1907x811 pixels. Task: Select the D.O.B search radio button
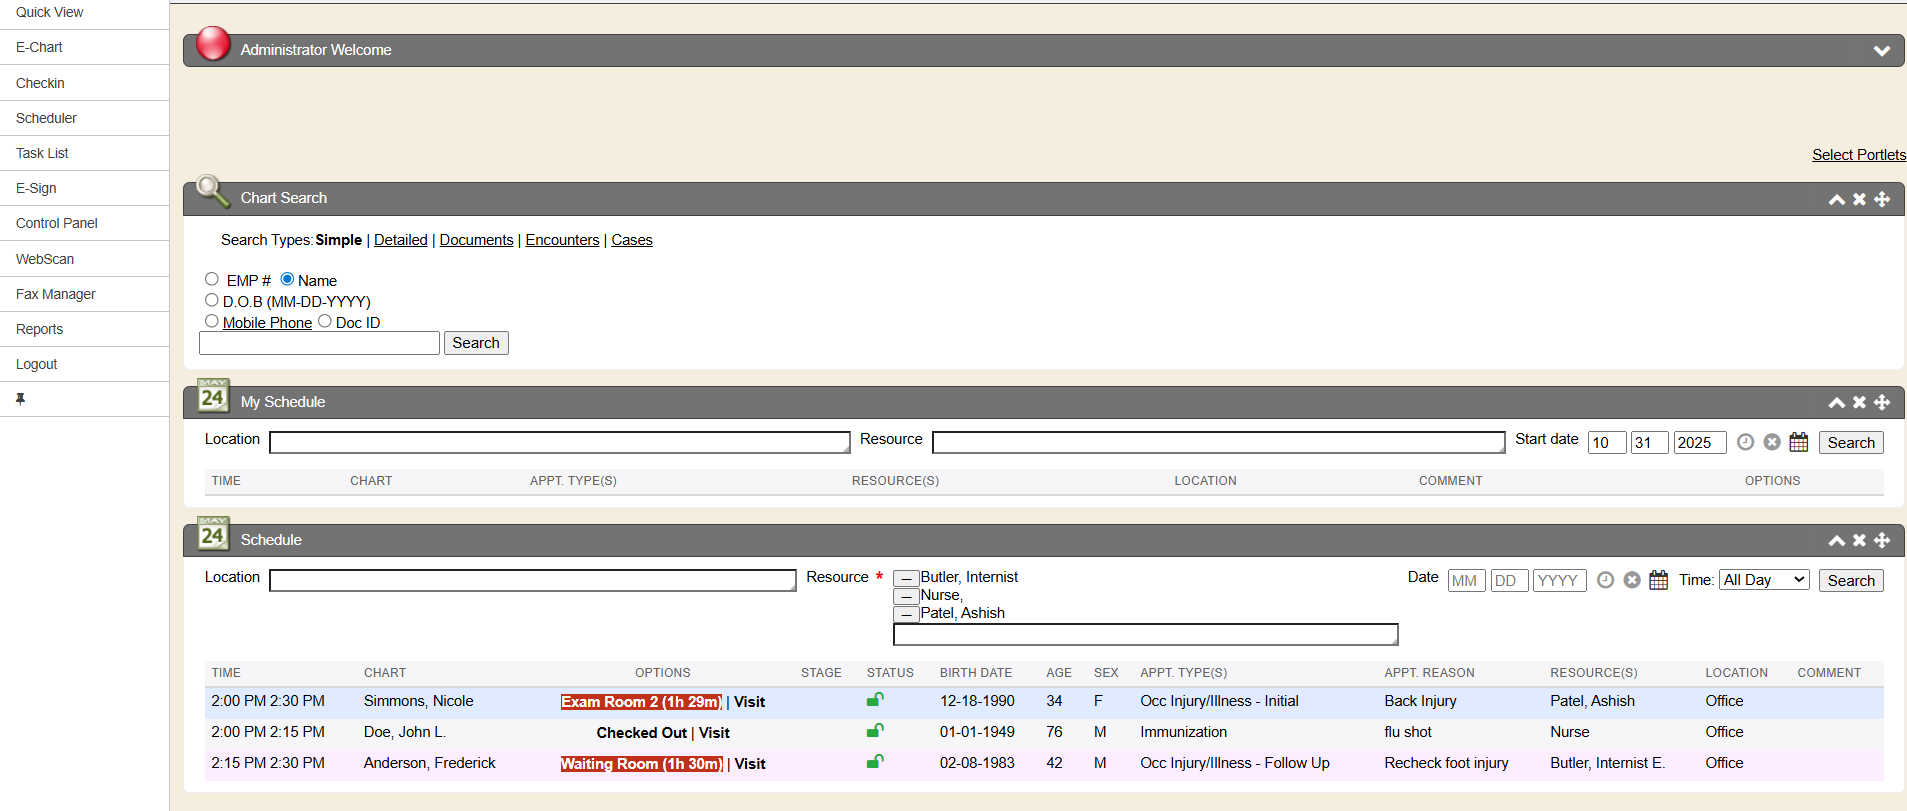pyautogui.click(x=212, y=300)
